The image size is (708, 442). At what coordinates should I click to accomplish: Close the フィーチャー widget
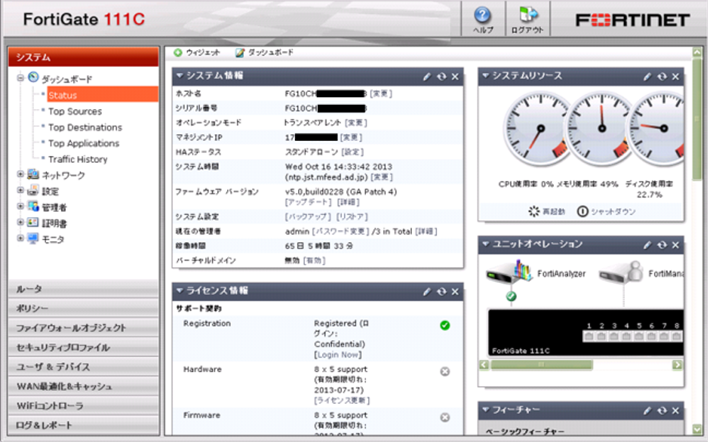[675, 410]
